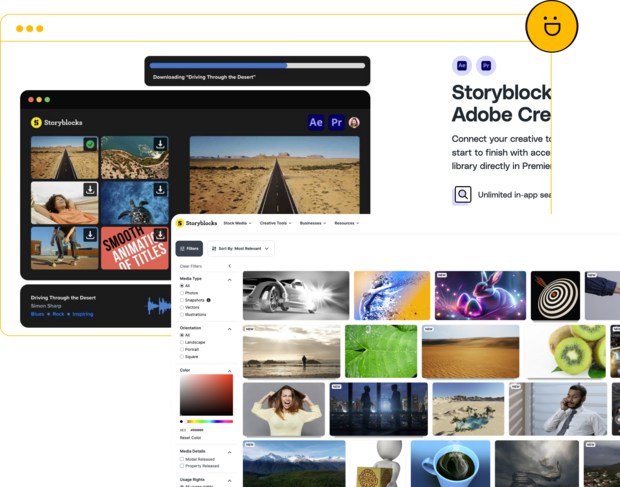Collapse the Color filter section
Image resolution: width=620 pixels, height=487 pixels.
pos(229,371)
